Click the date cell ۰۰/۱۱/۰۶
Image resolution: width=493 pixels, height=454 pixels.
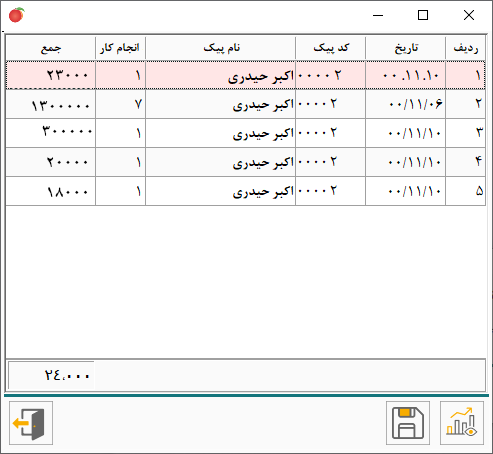[x=405, y=104]
